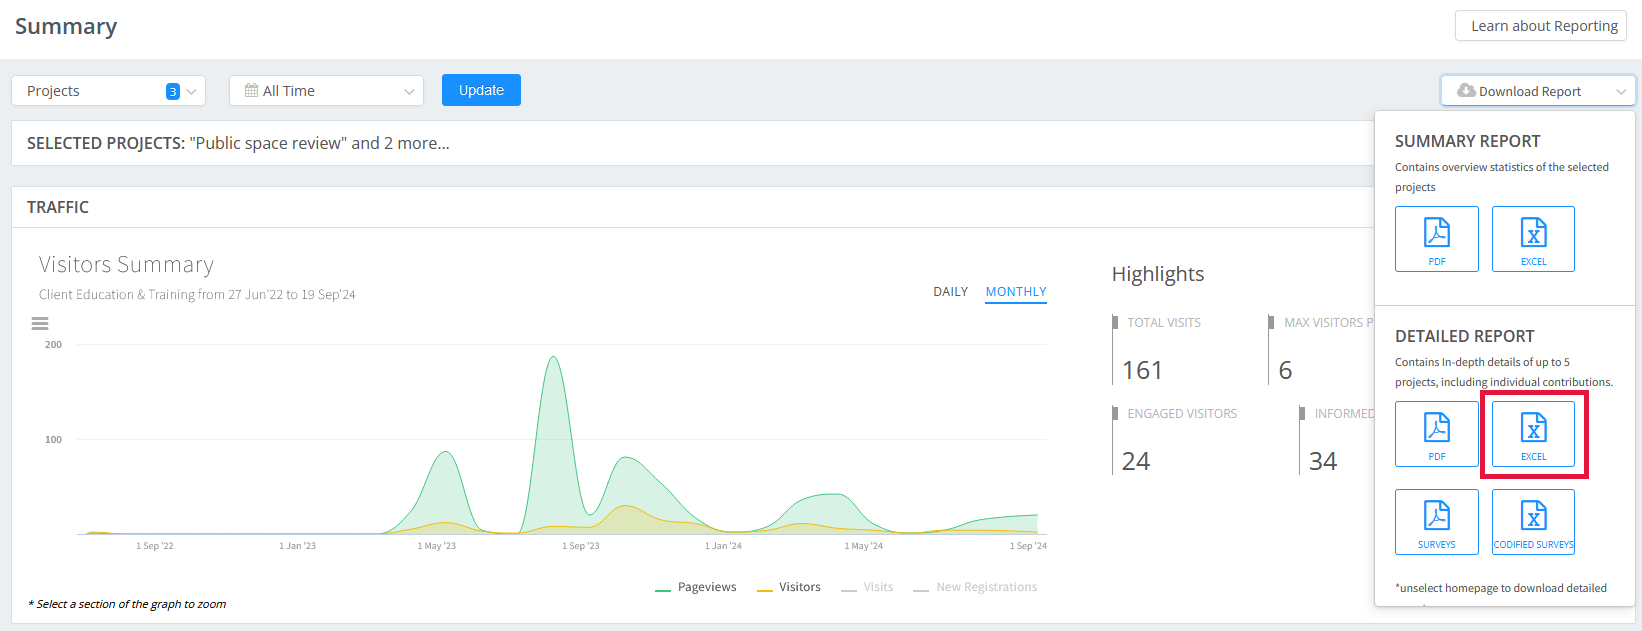The image size is (1642, 631).
Task: Toggle the Pageviews legend series
Action: point(696,587)
